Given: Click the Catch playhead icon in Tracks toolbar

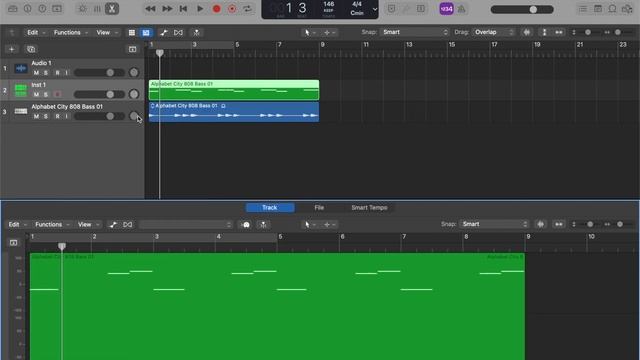Looking at the screenshot, I should [x=196, y=32].
